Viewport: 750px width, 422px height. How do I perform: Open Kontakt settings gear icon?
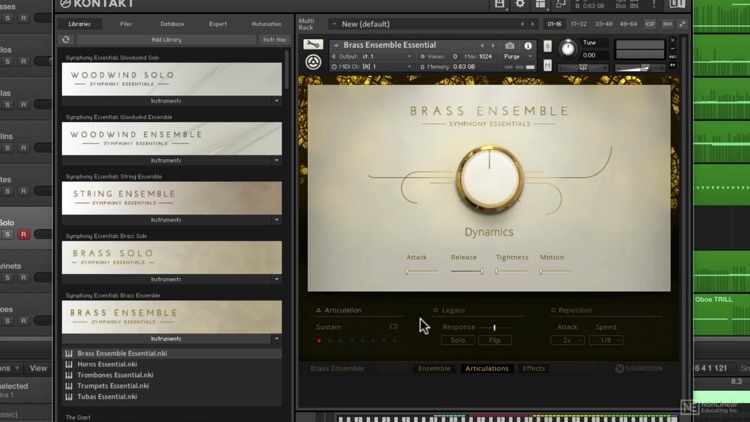tap(520, 5)
